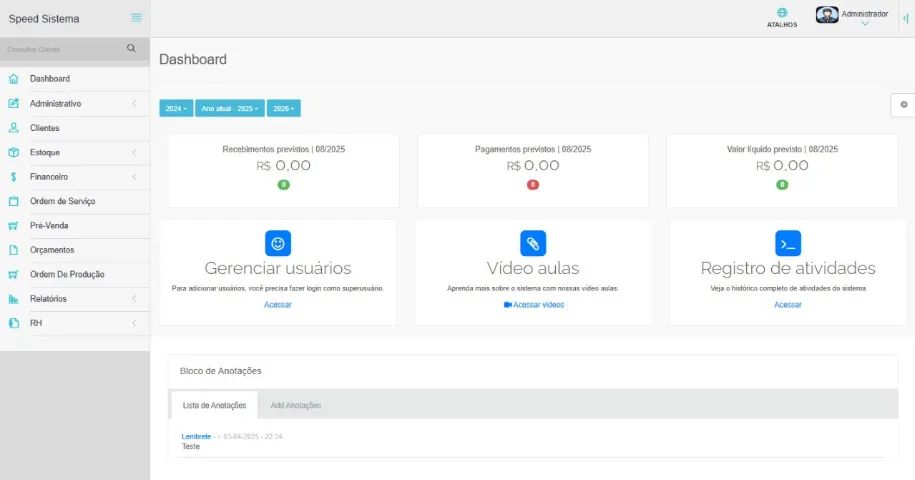This screenshot has width=915, height=480.
Task: Open Clientes in the sidebar
Action: click(44, 128)
